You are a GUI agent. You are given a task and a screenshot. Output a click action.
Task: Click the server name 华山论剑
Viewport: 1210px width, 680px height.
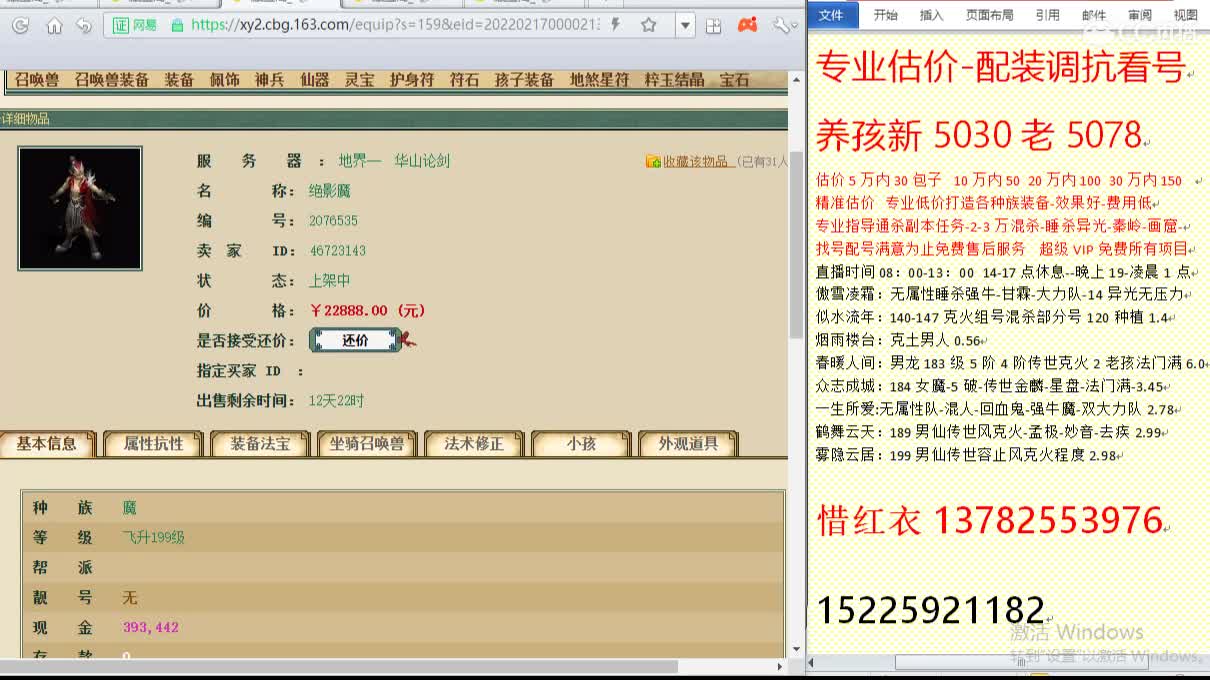coord(422,161)
